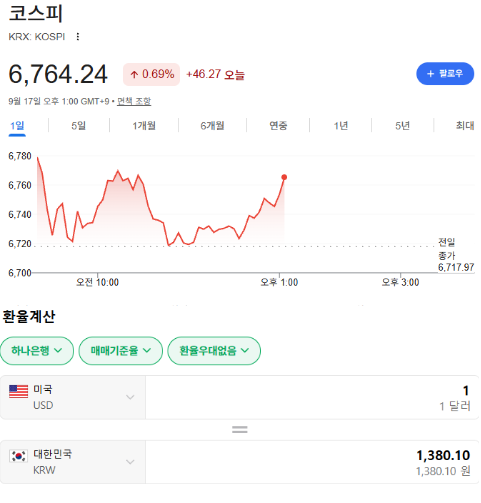Open the 하나은행 bank dropdown
Viewport: 481px width, 503px height.
37,351
